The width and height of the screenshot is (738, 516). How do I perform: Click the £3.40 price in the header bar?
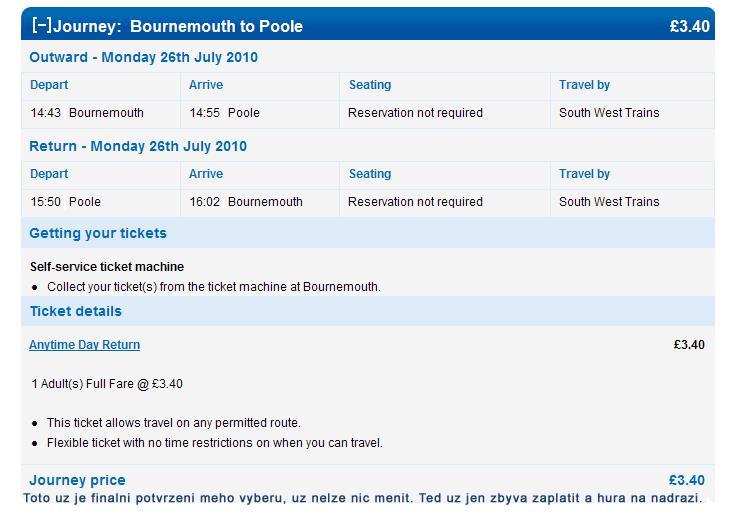(x=690, y=26)
